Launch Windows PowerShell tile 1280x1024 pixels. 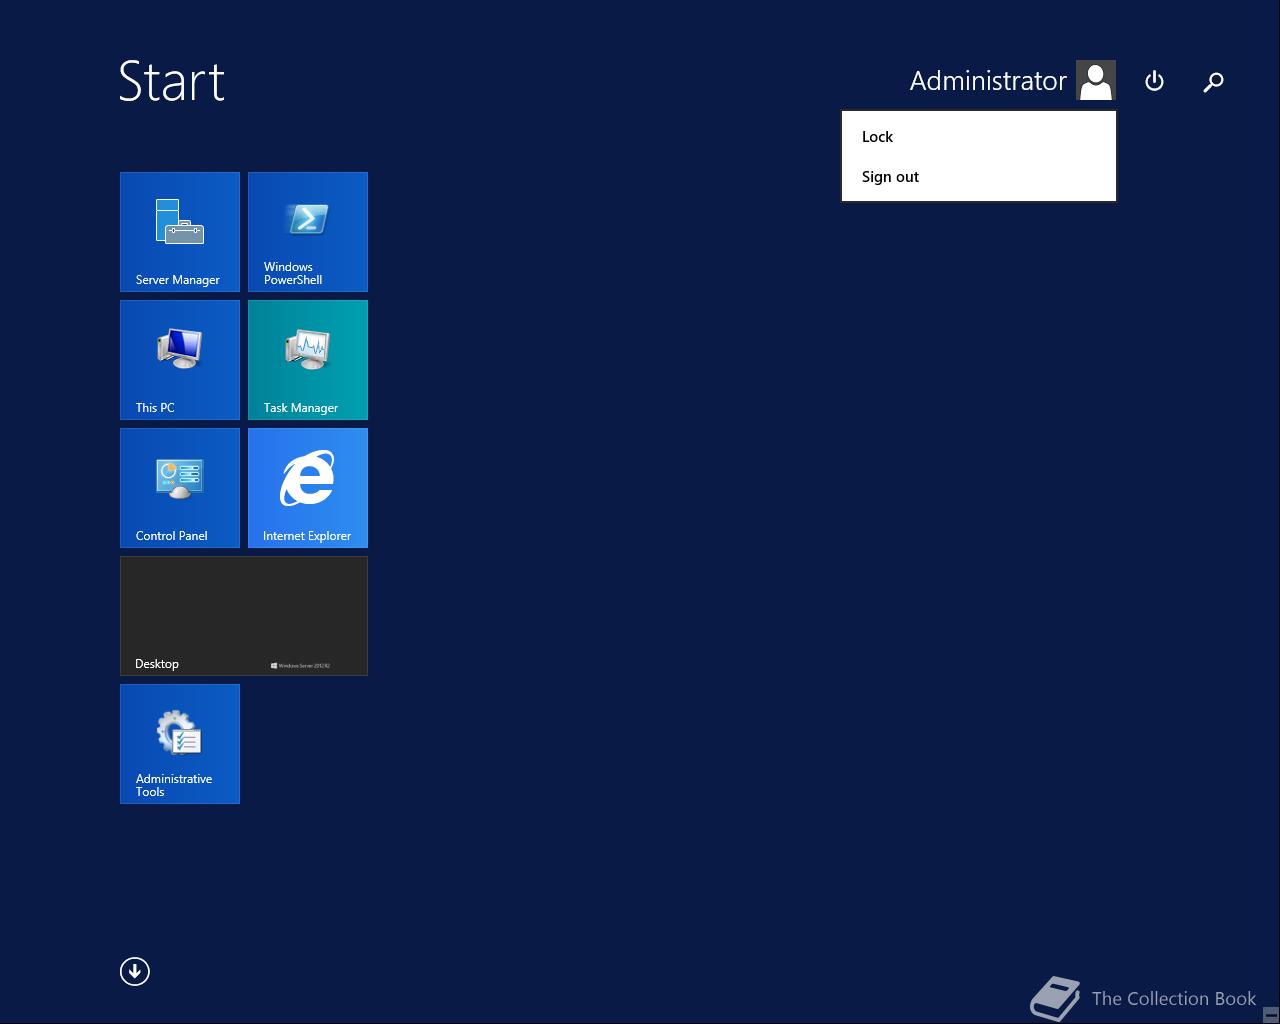pyautogui.click(x=308, y=232)
